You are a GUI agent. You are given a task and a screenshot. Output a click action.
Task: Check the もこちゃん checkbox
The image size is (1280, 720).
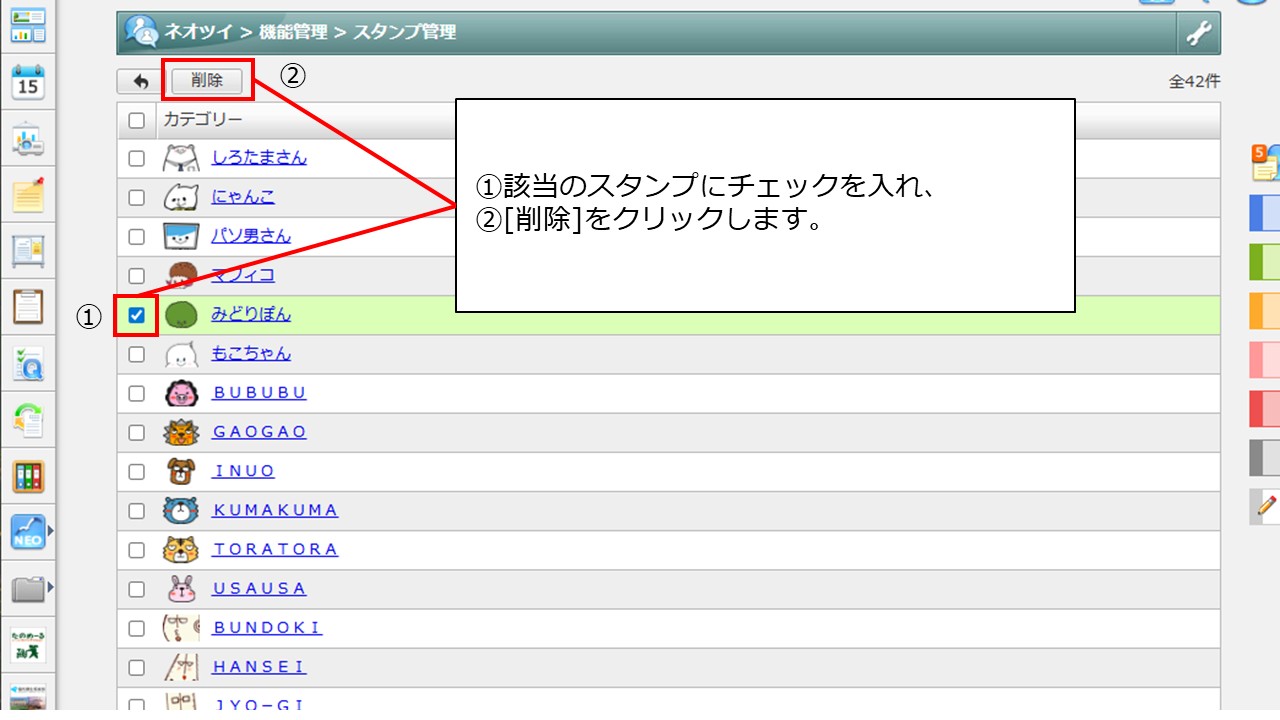click(x=137, y=354)
